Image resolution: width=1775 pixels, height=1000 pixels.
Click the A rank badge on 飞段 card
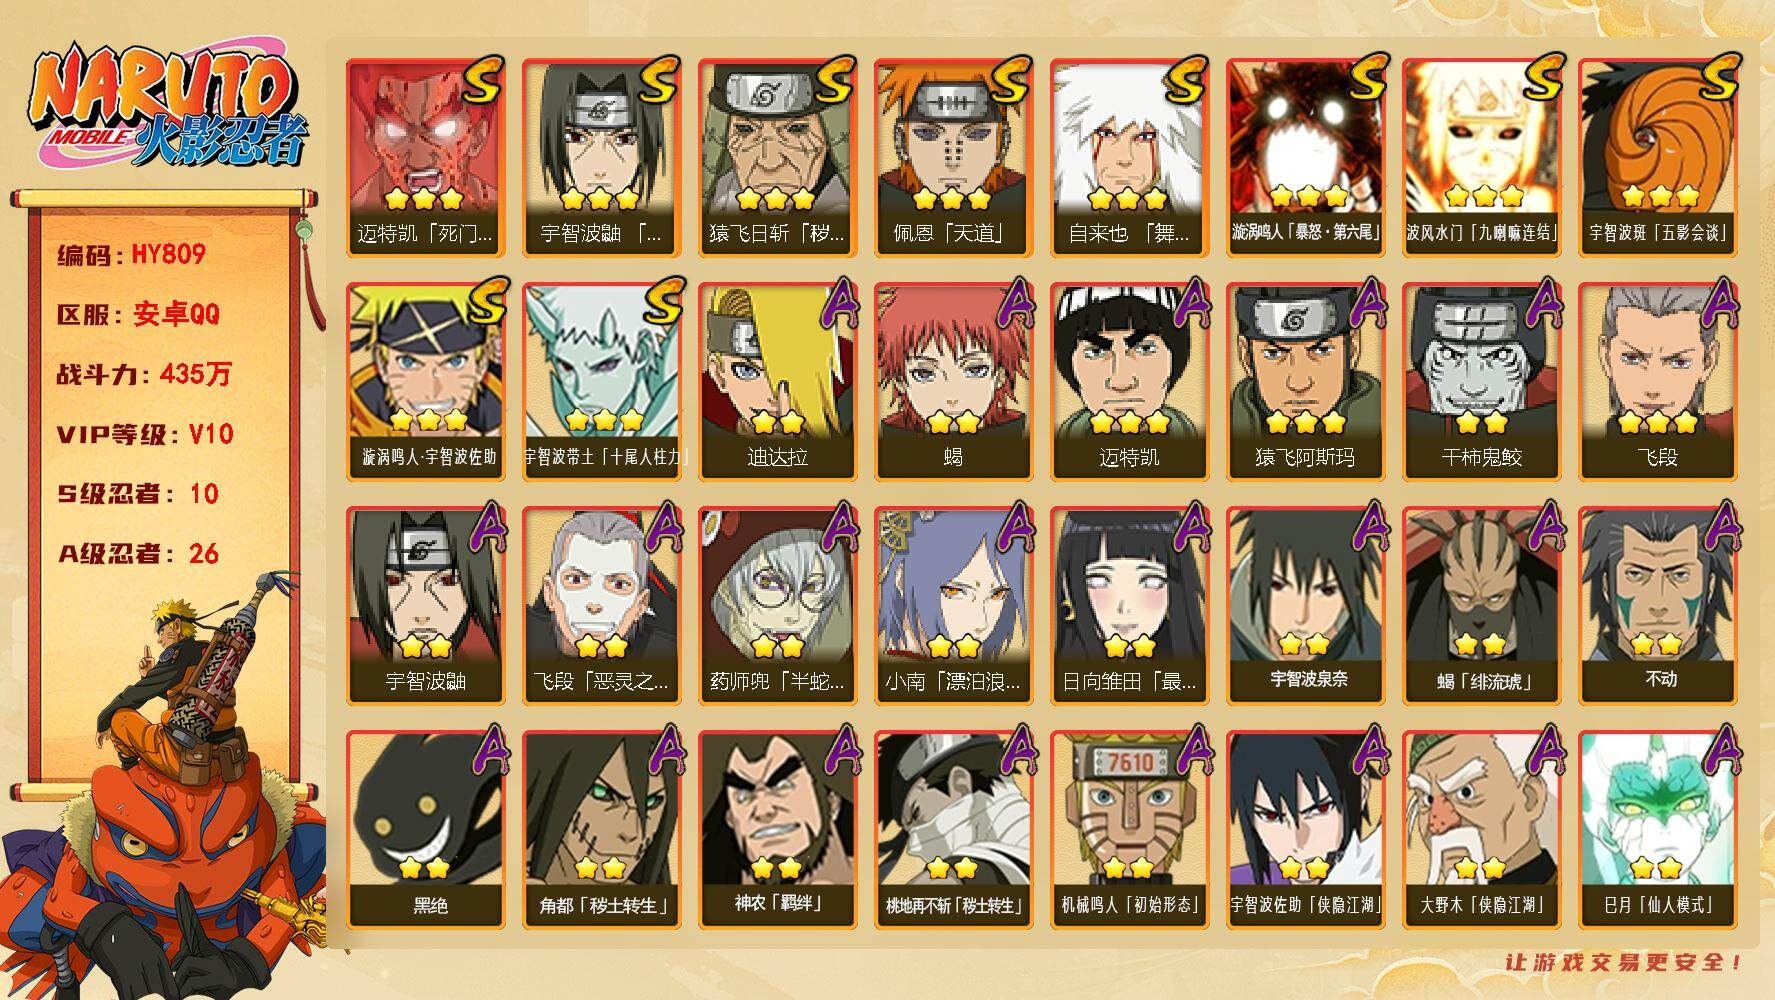[x=1718, y=303]
